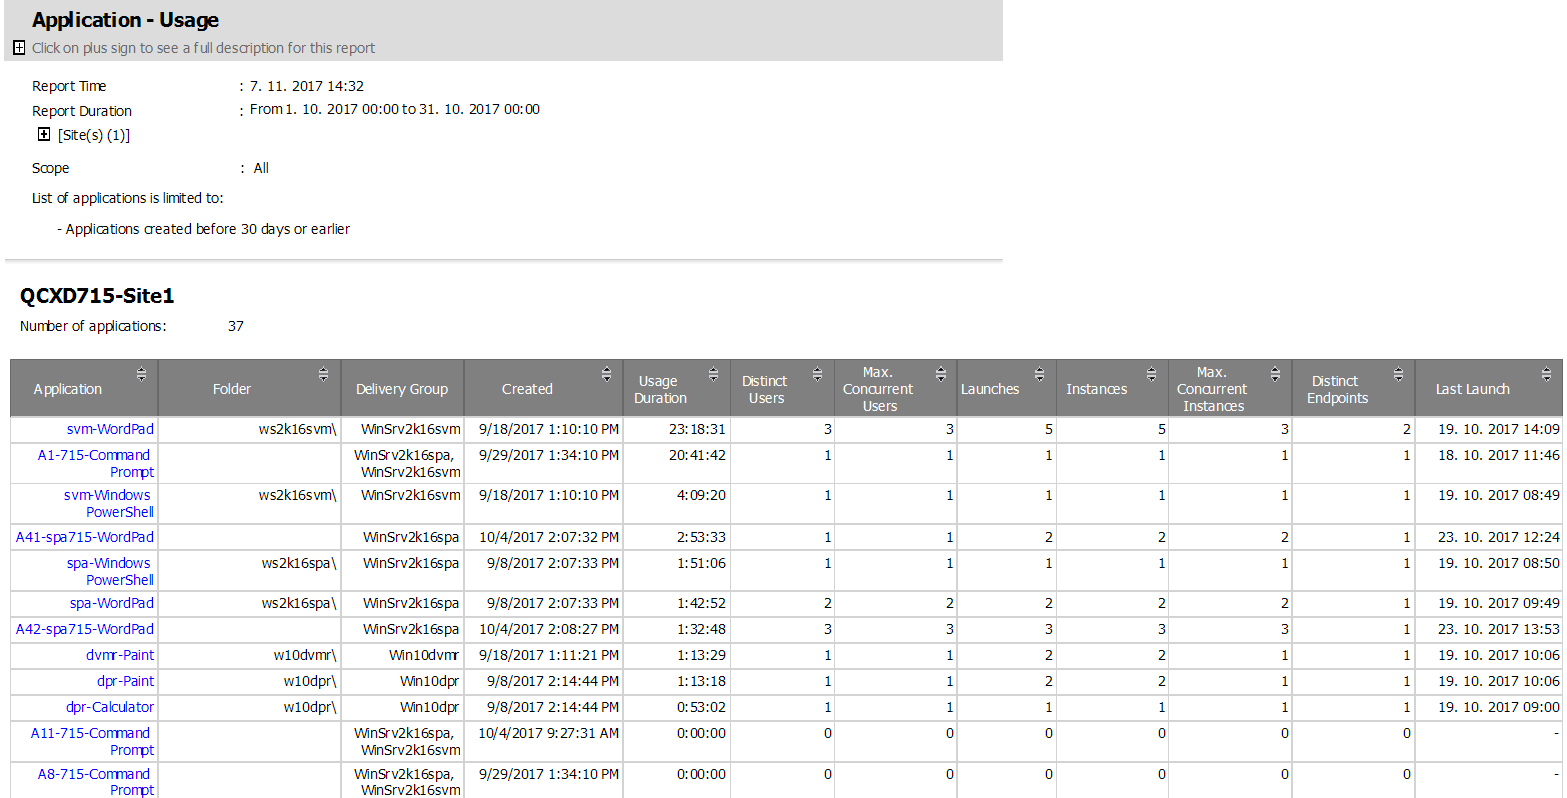Open the A41-spa715-WordPad link
Viewport: 1567px width, 798px height.
85,537
